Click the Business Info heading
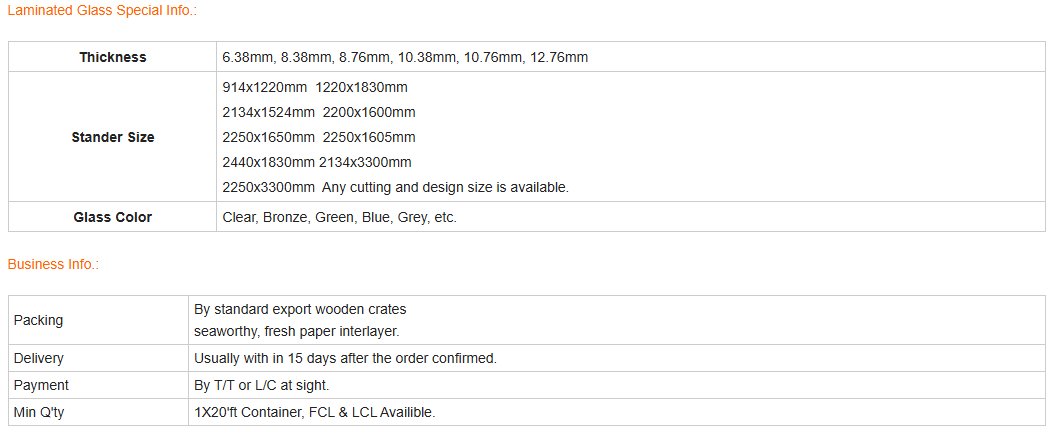 pos(53,264)
